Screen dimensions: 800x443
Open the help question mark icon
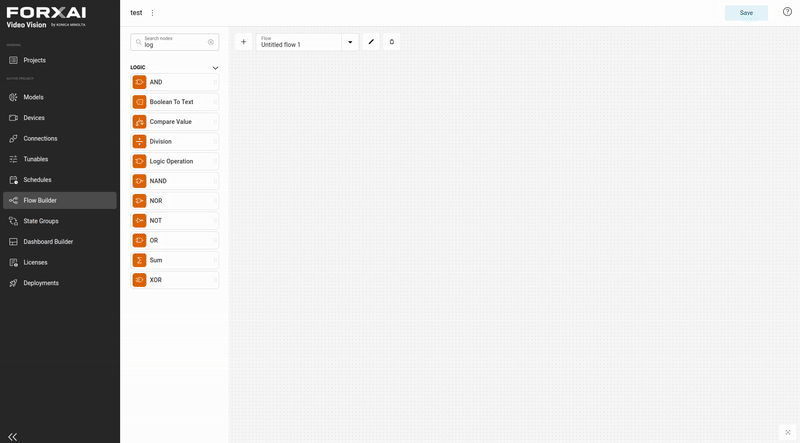(x=787, y=12)
